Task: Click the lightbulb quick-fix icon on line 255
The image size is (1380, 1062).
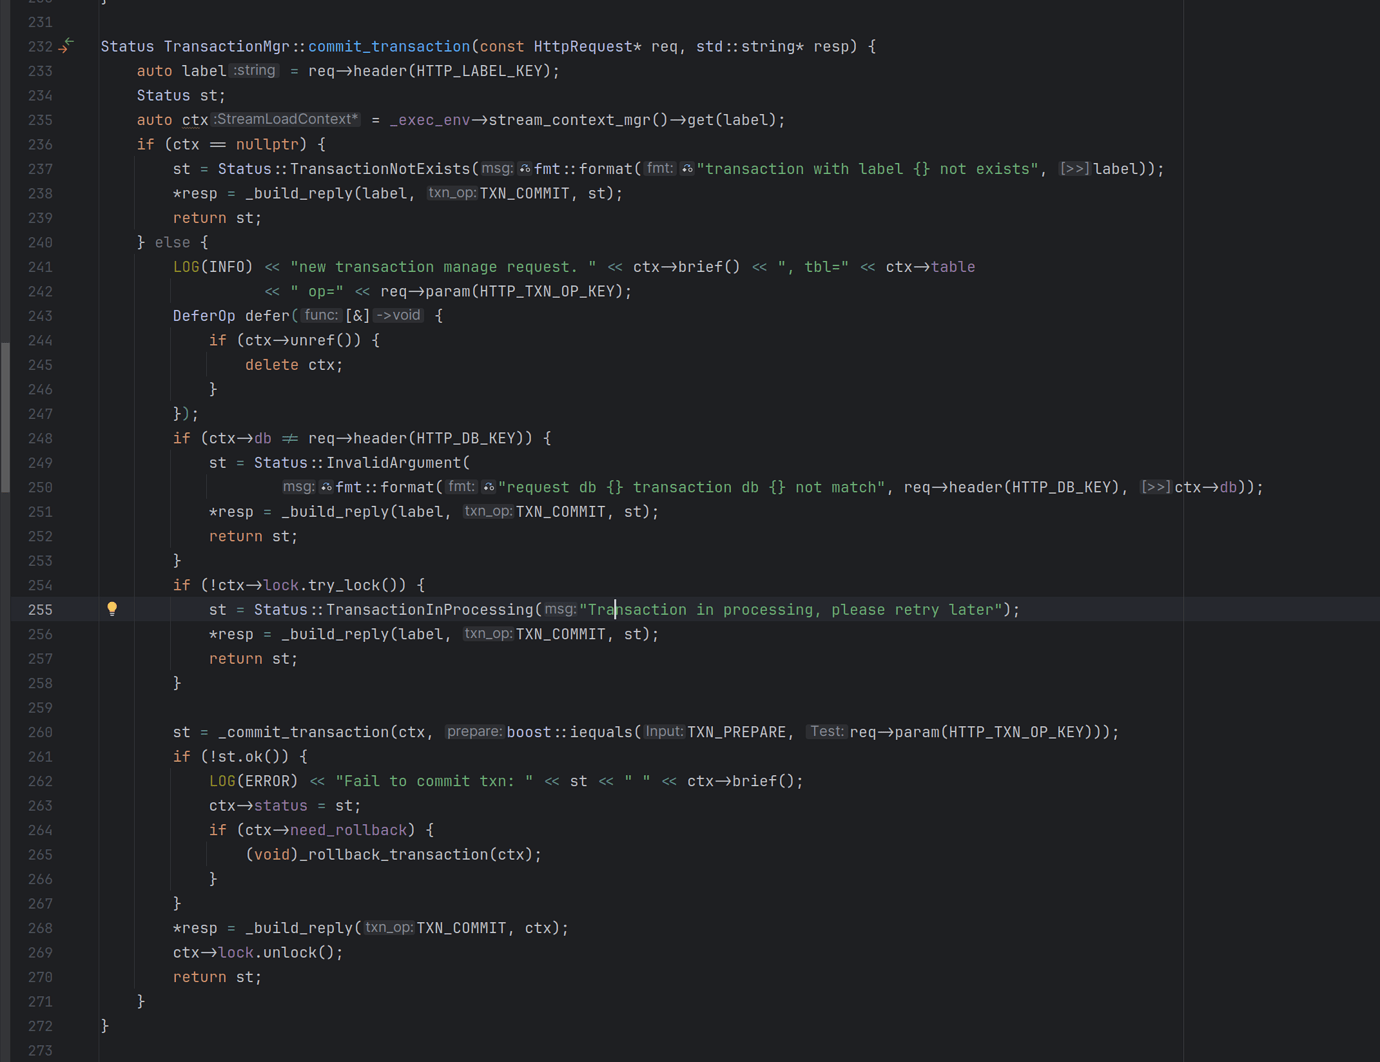Action: coord(112,609)
